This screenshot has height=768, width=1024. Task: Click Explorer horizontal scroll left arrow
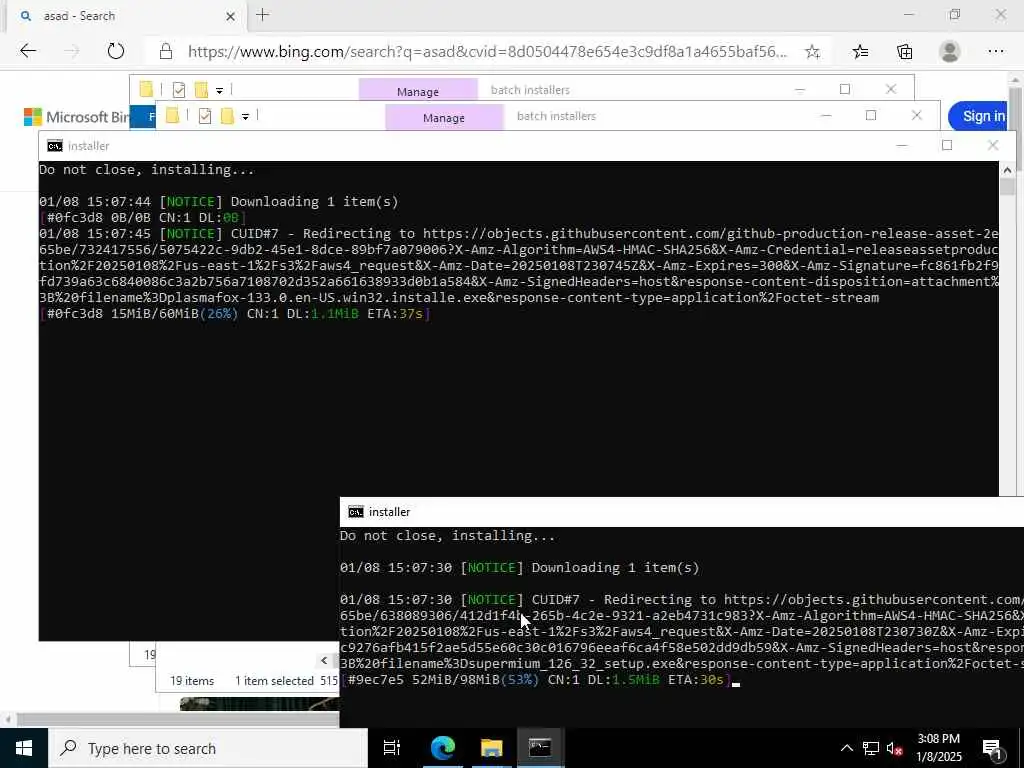pos(324,660)
